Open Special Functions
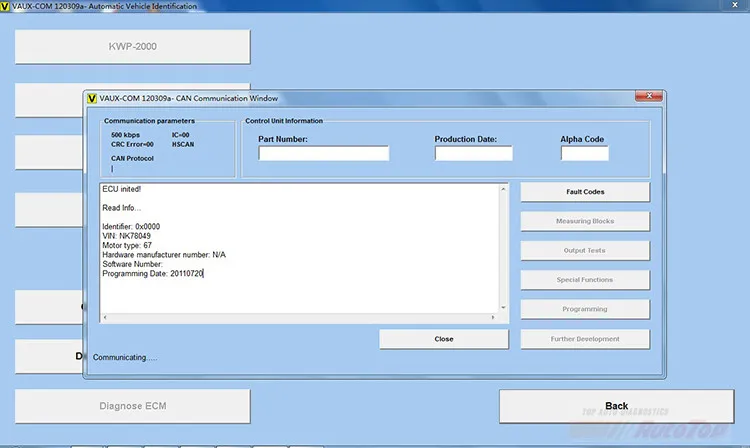Image resolution: width=750 pixels, height=448 pixels. pos(585,280)
